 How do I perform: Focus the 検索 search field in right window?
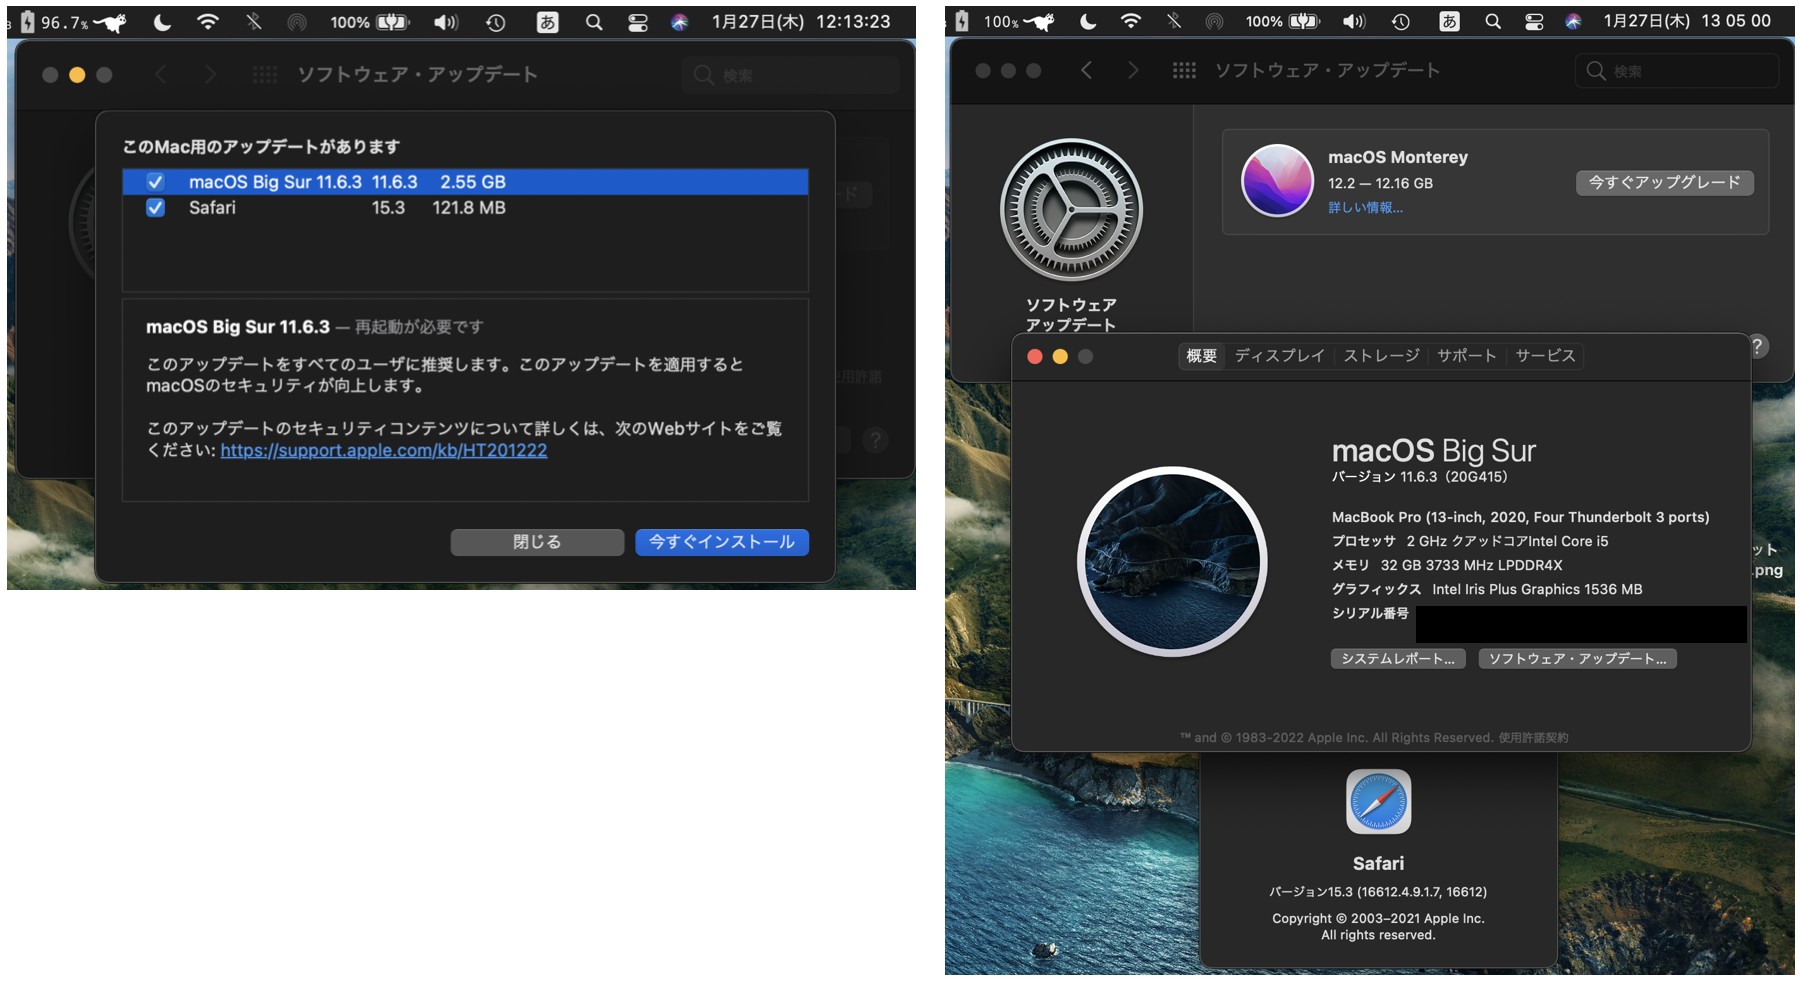1677,71
